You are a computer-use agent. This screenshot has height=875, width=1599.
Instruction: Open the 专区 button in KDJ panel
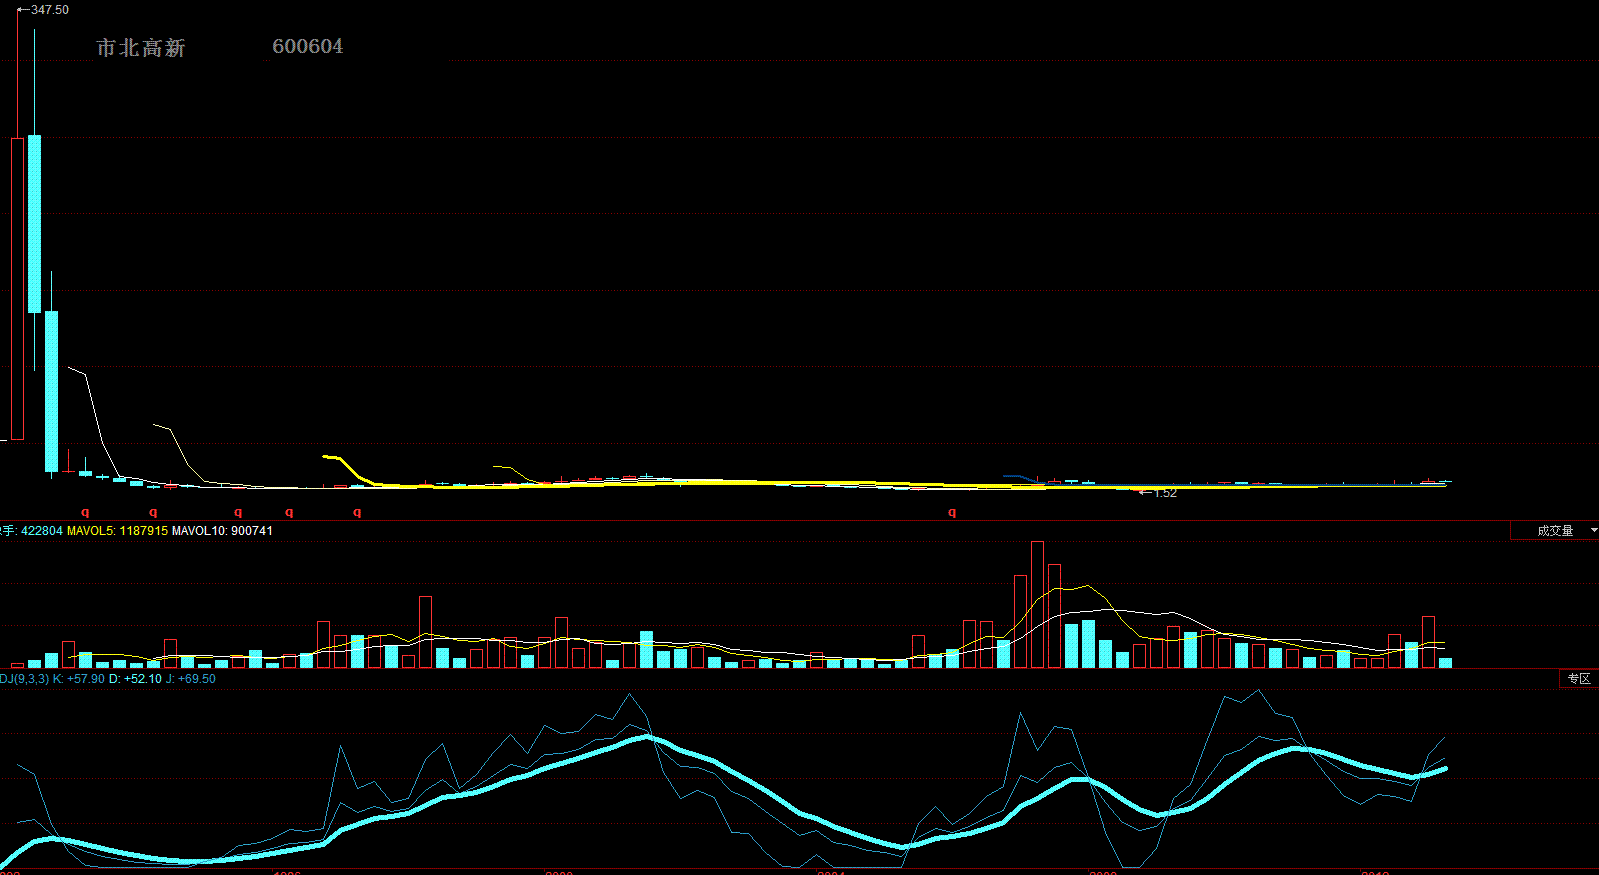pyautogui.click(x=1579, y=679)
